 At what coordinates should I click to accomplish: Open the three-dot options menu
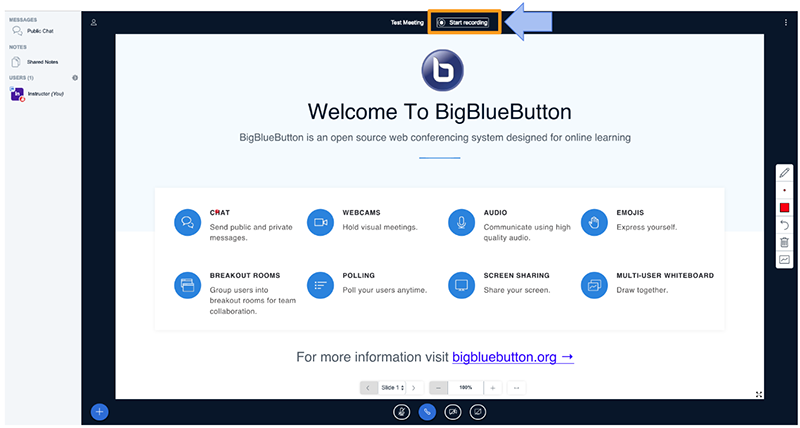point(786,22)
